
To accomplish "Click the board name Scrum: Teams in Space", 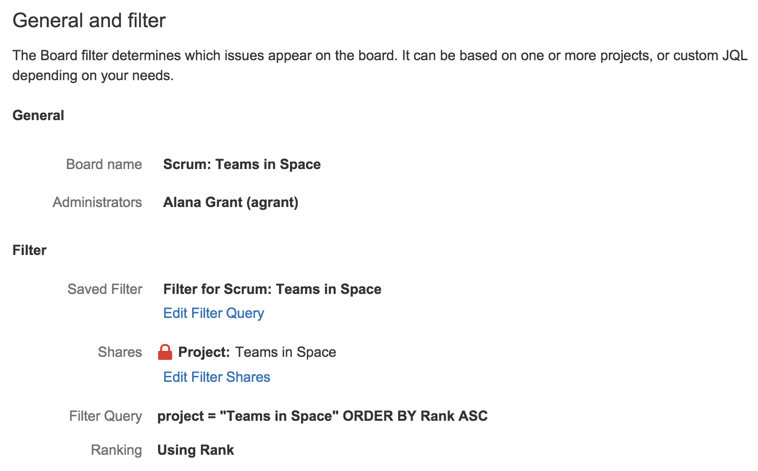I will tap(242, 164).
